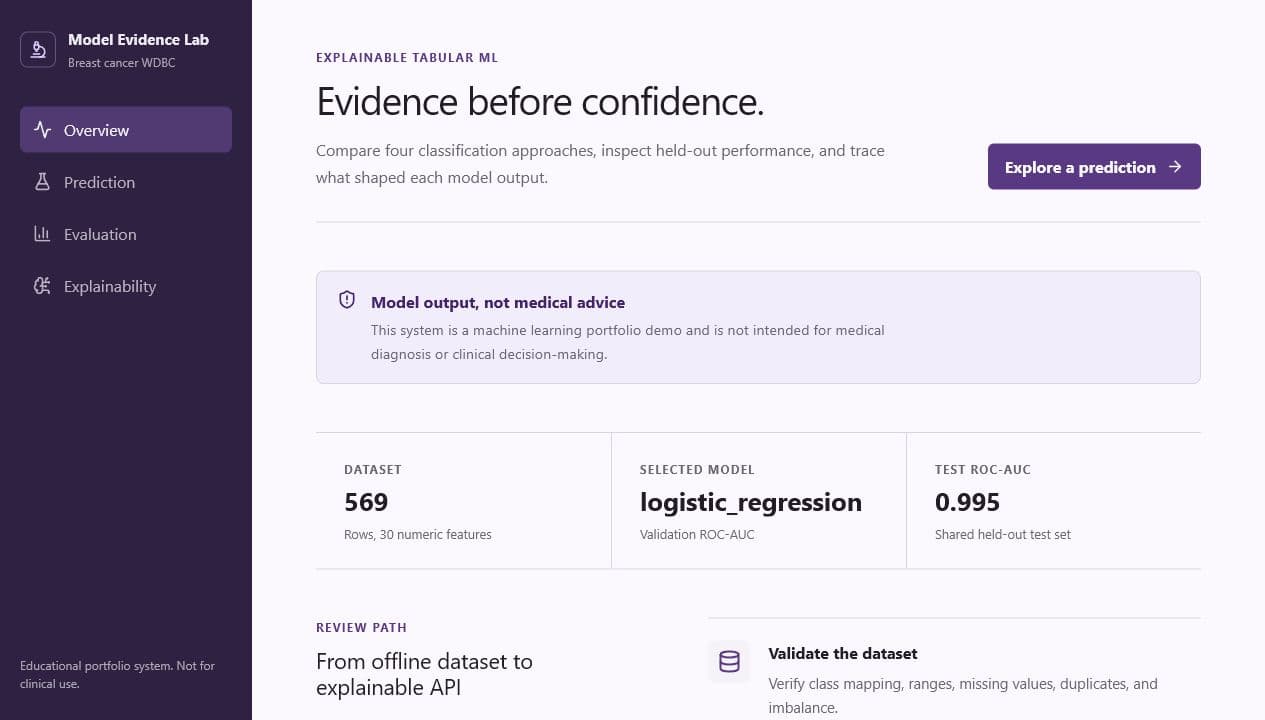
Task: Click the Validate the dataset heading
Action: tap(843, 654)
